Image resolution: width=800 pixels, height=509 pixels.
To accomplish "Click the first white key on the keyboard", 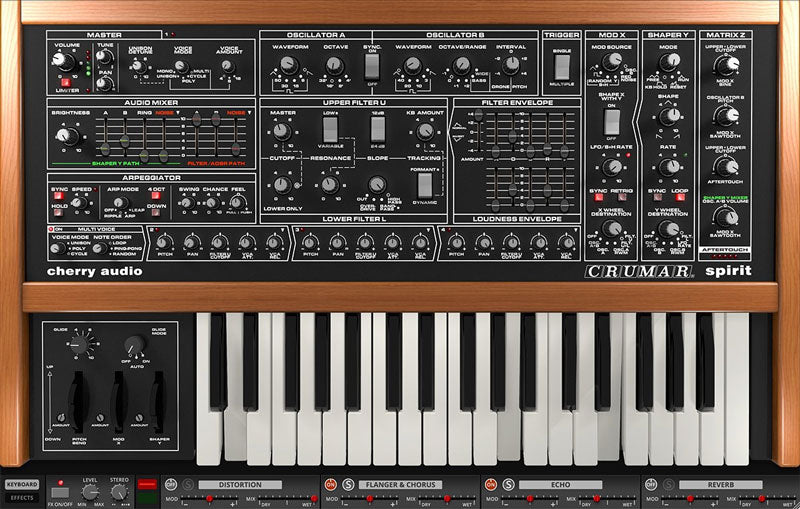I will click(209, 389).
